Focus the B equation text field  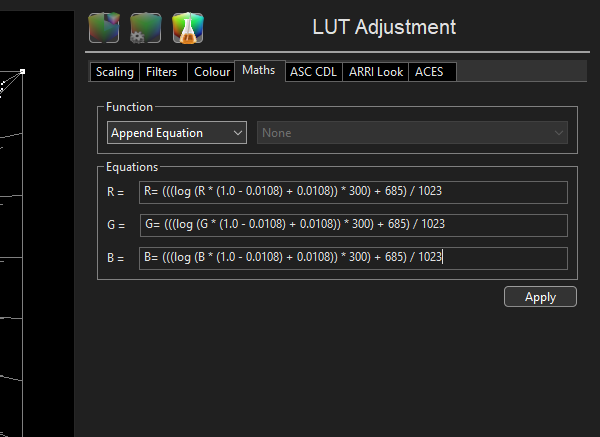pos(353,258)
